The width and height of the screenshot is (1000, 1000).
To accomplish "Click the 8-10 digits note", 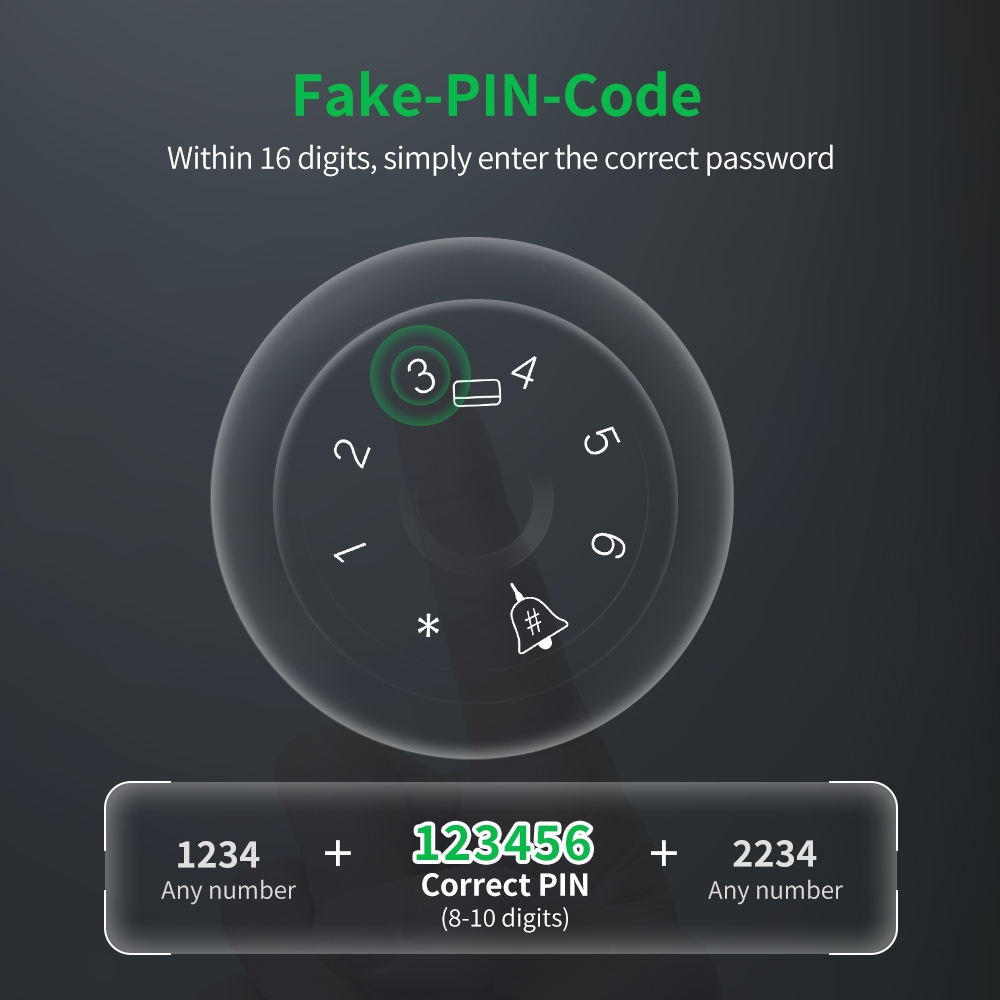I will click(504, 918).
